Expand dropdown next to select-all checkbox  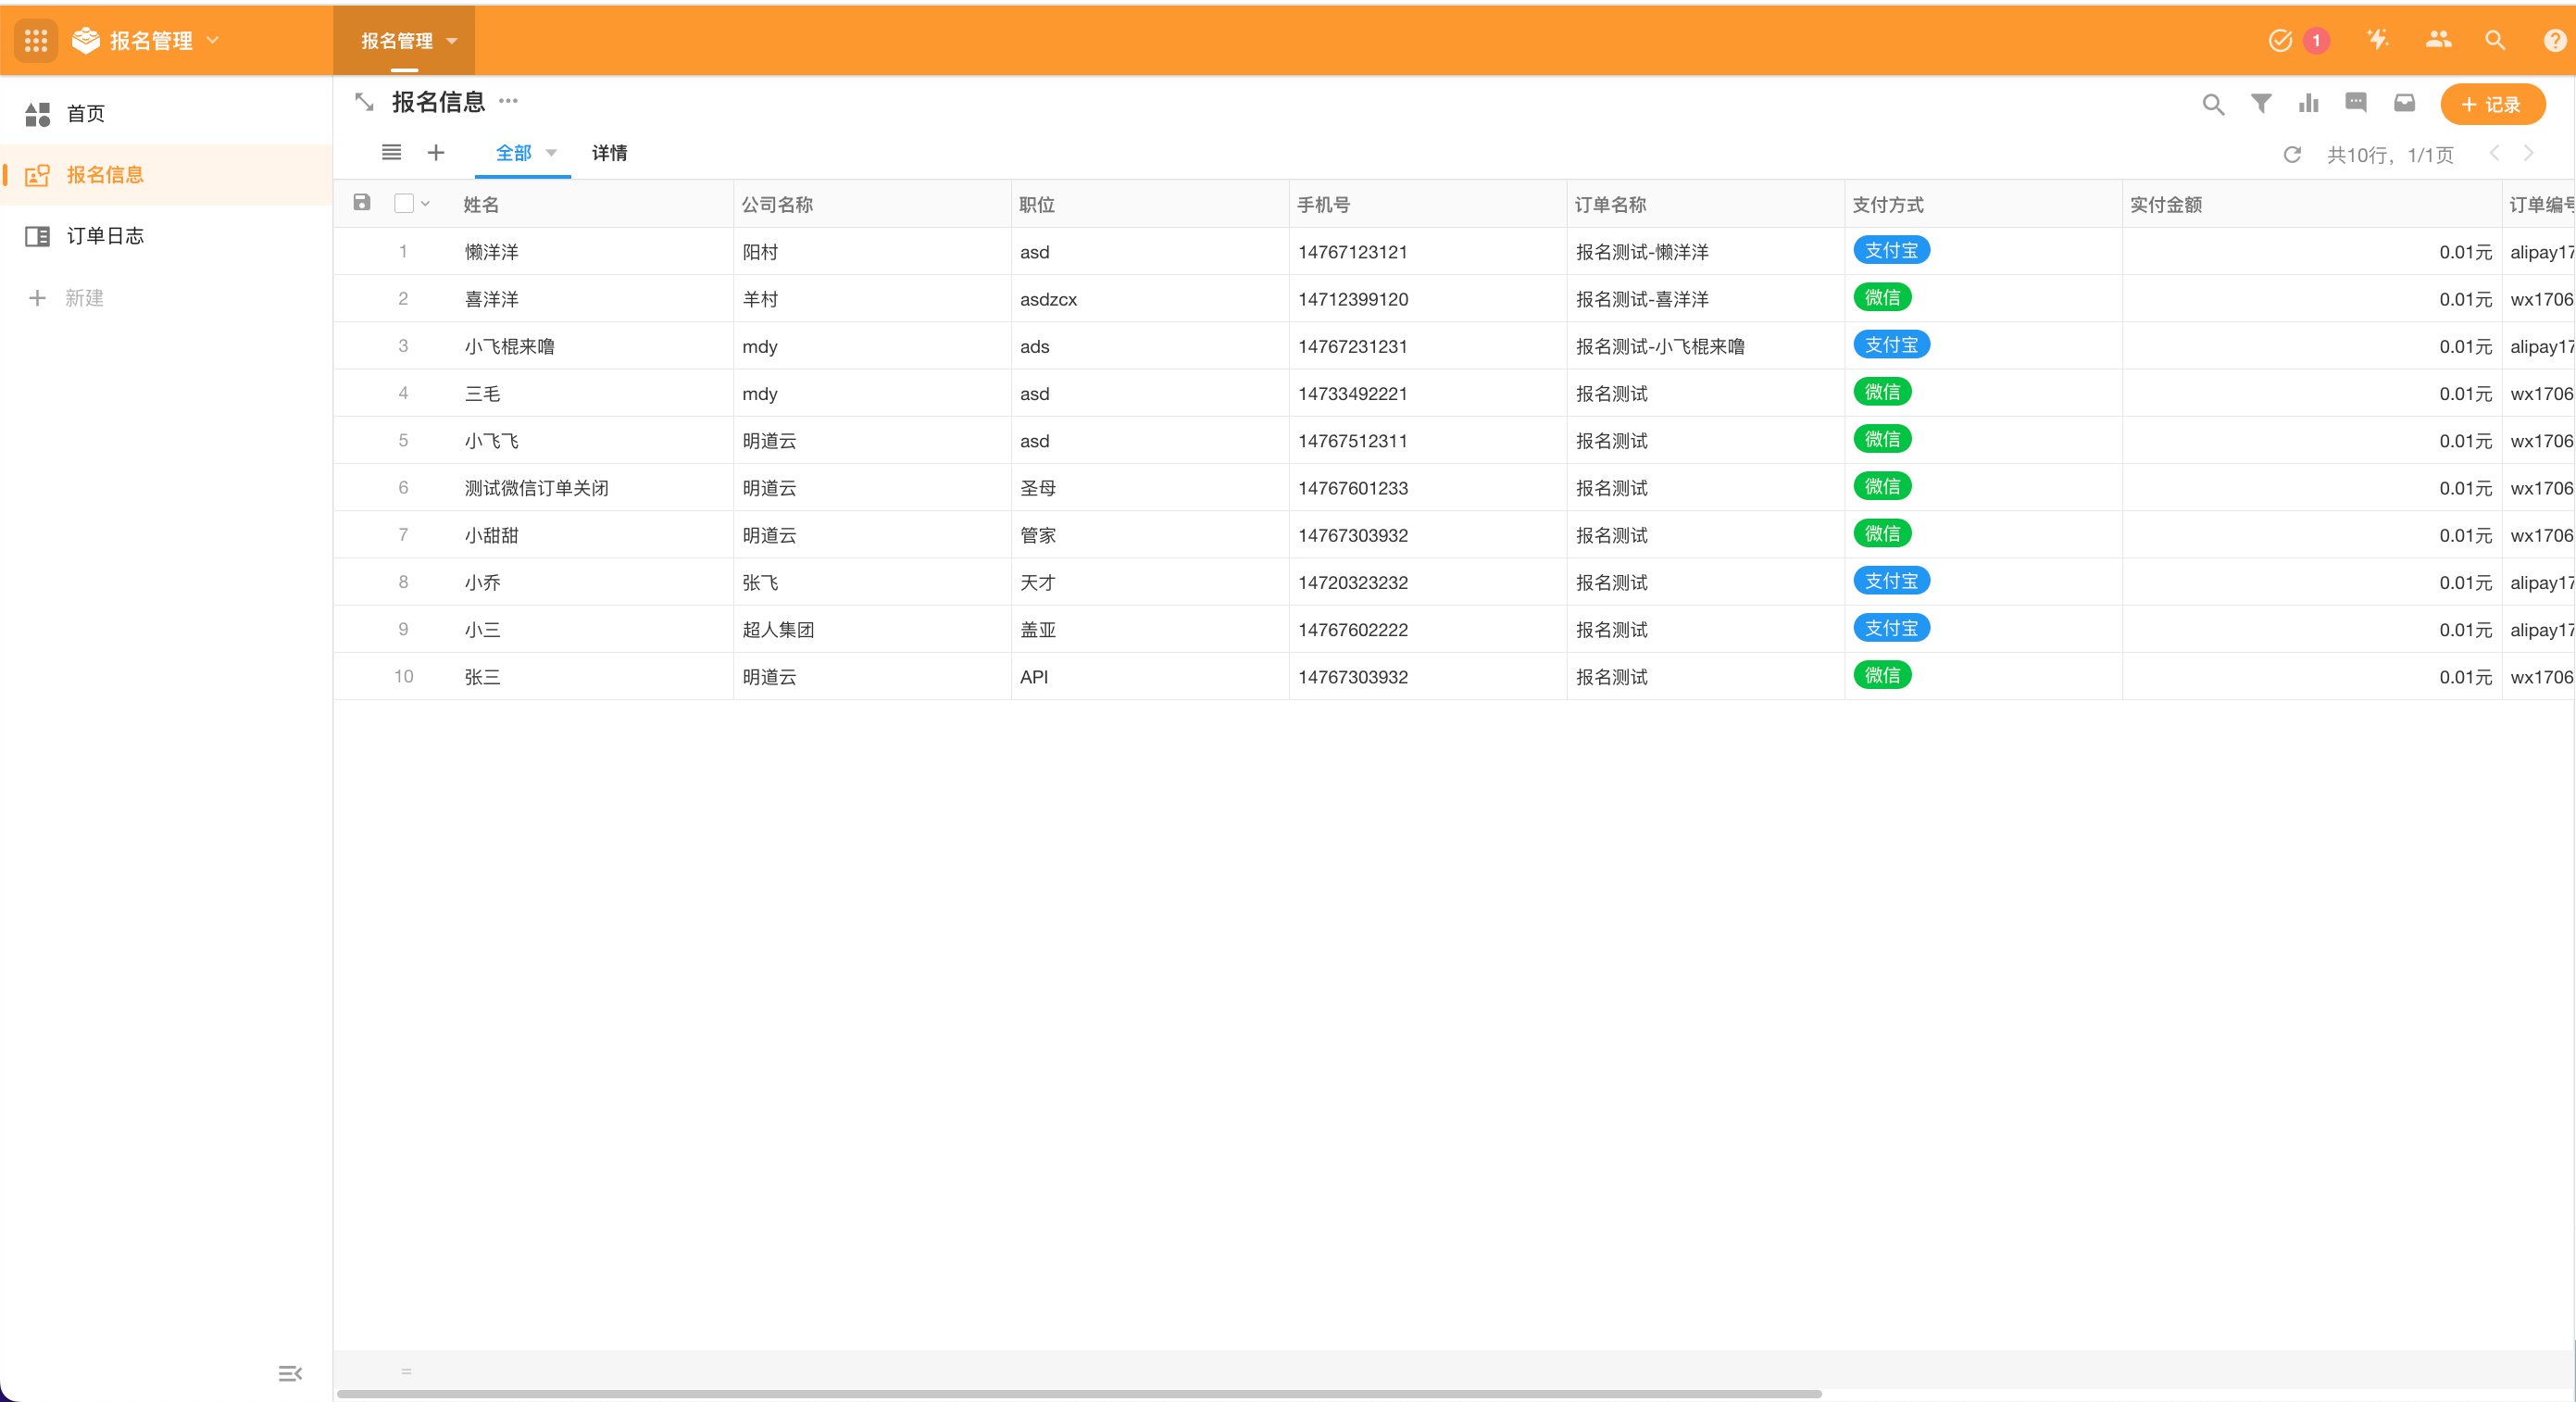[426, 204]
